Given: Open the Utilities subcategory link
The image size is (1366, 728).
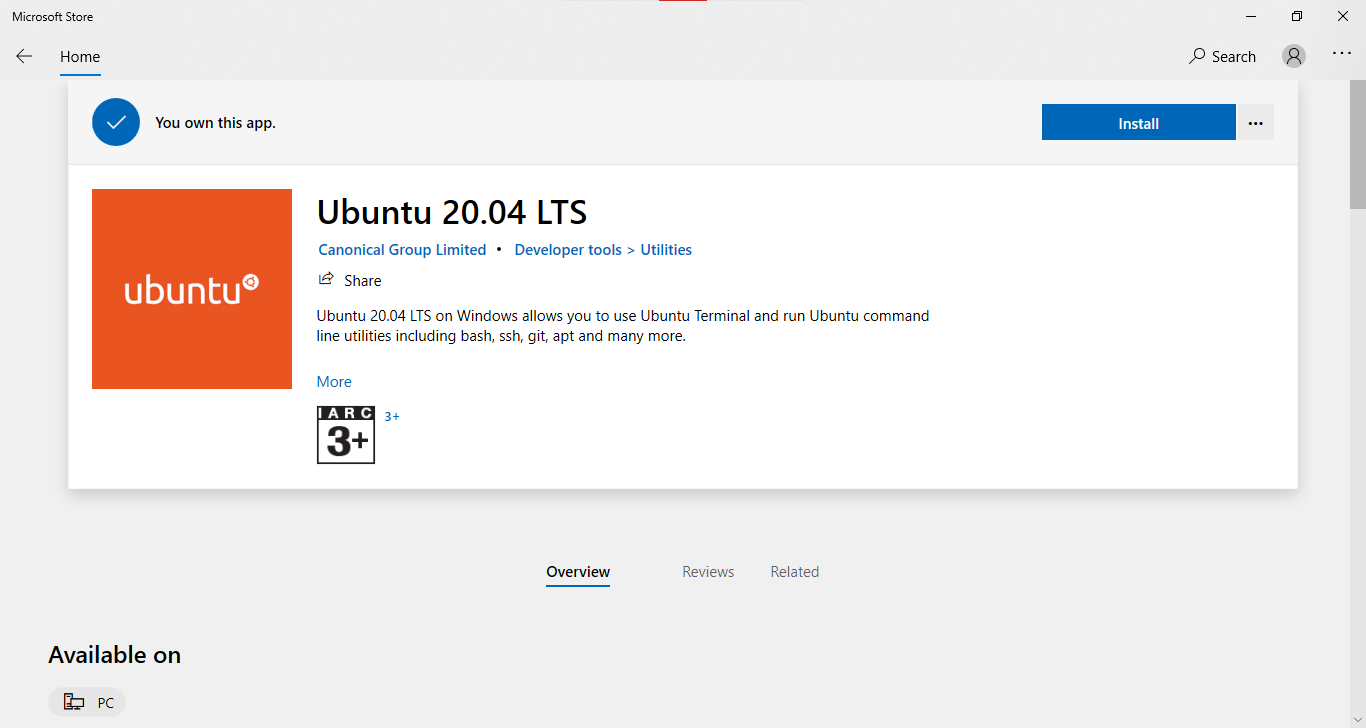Looking at the screenshot, I should click(666, 250).
